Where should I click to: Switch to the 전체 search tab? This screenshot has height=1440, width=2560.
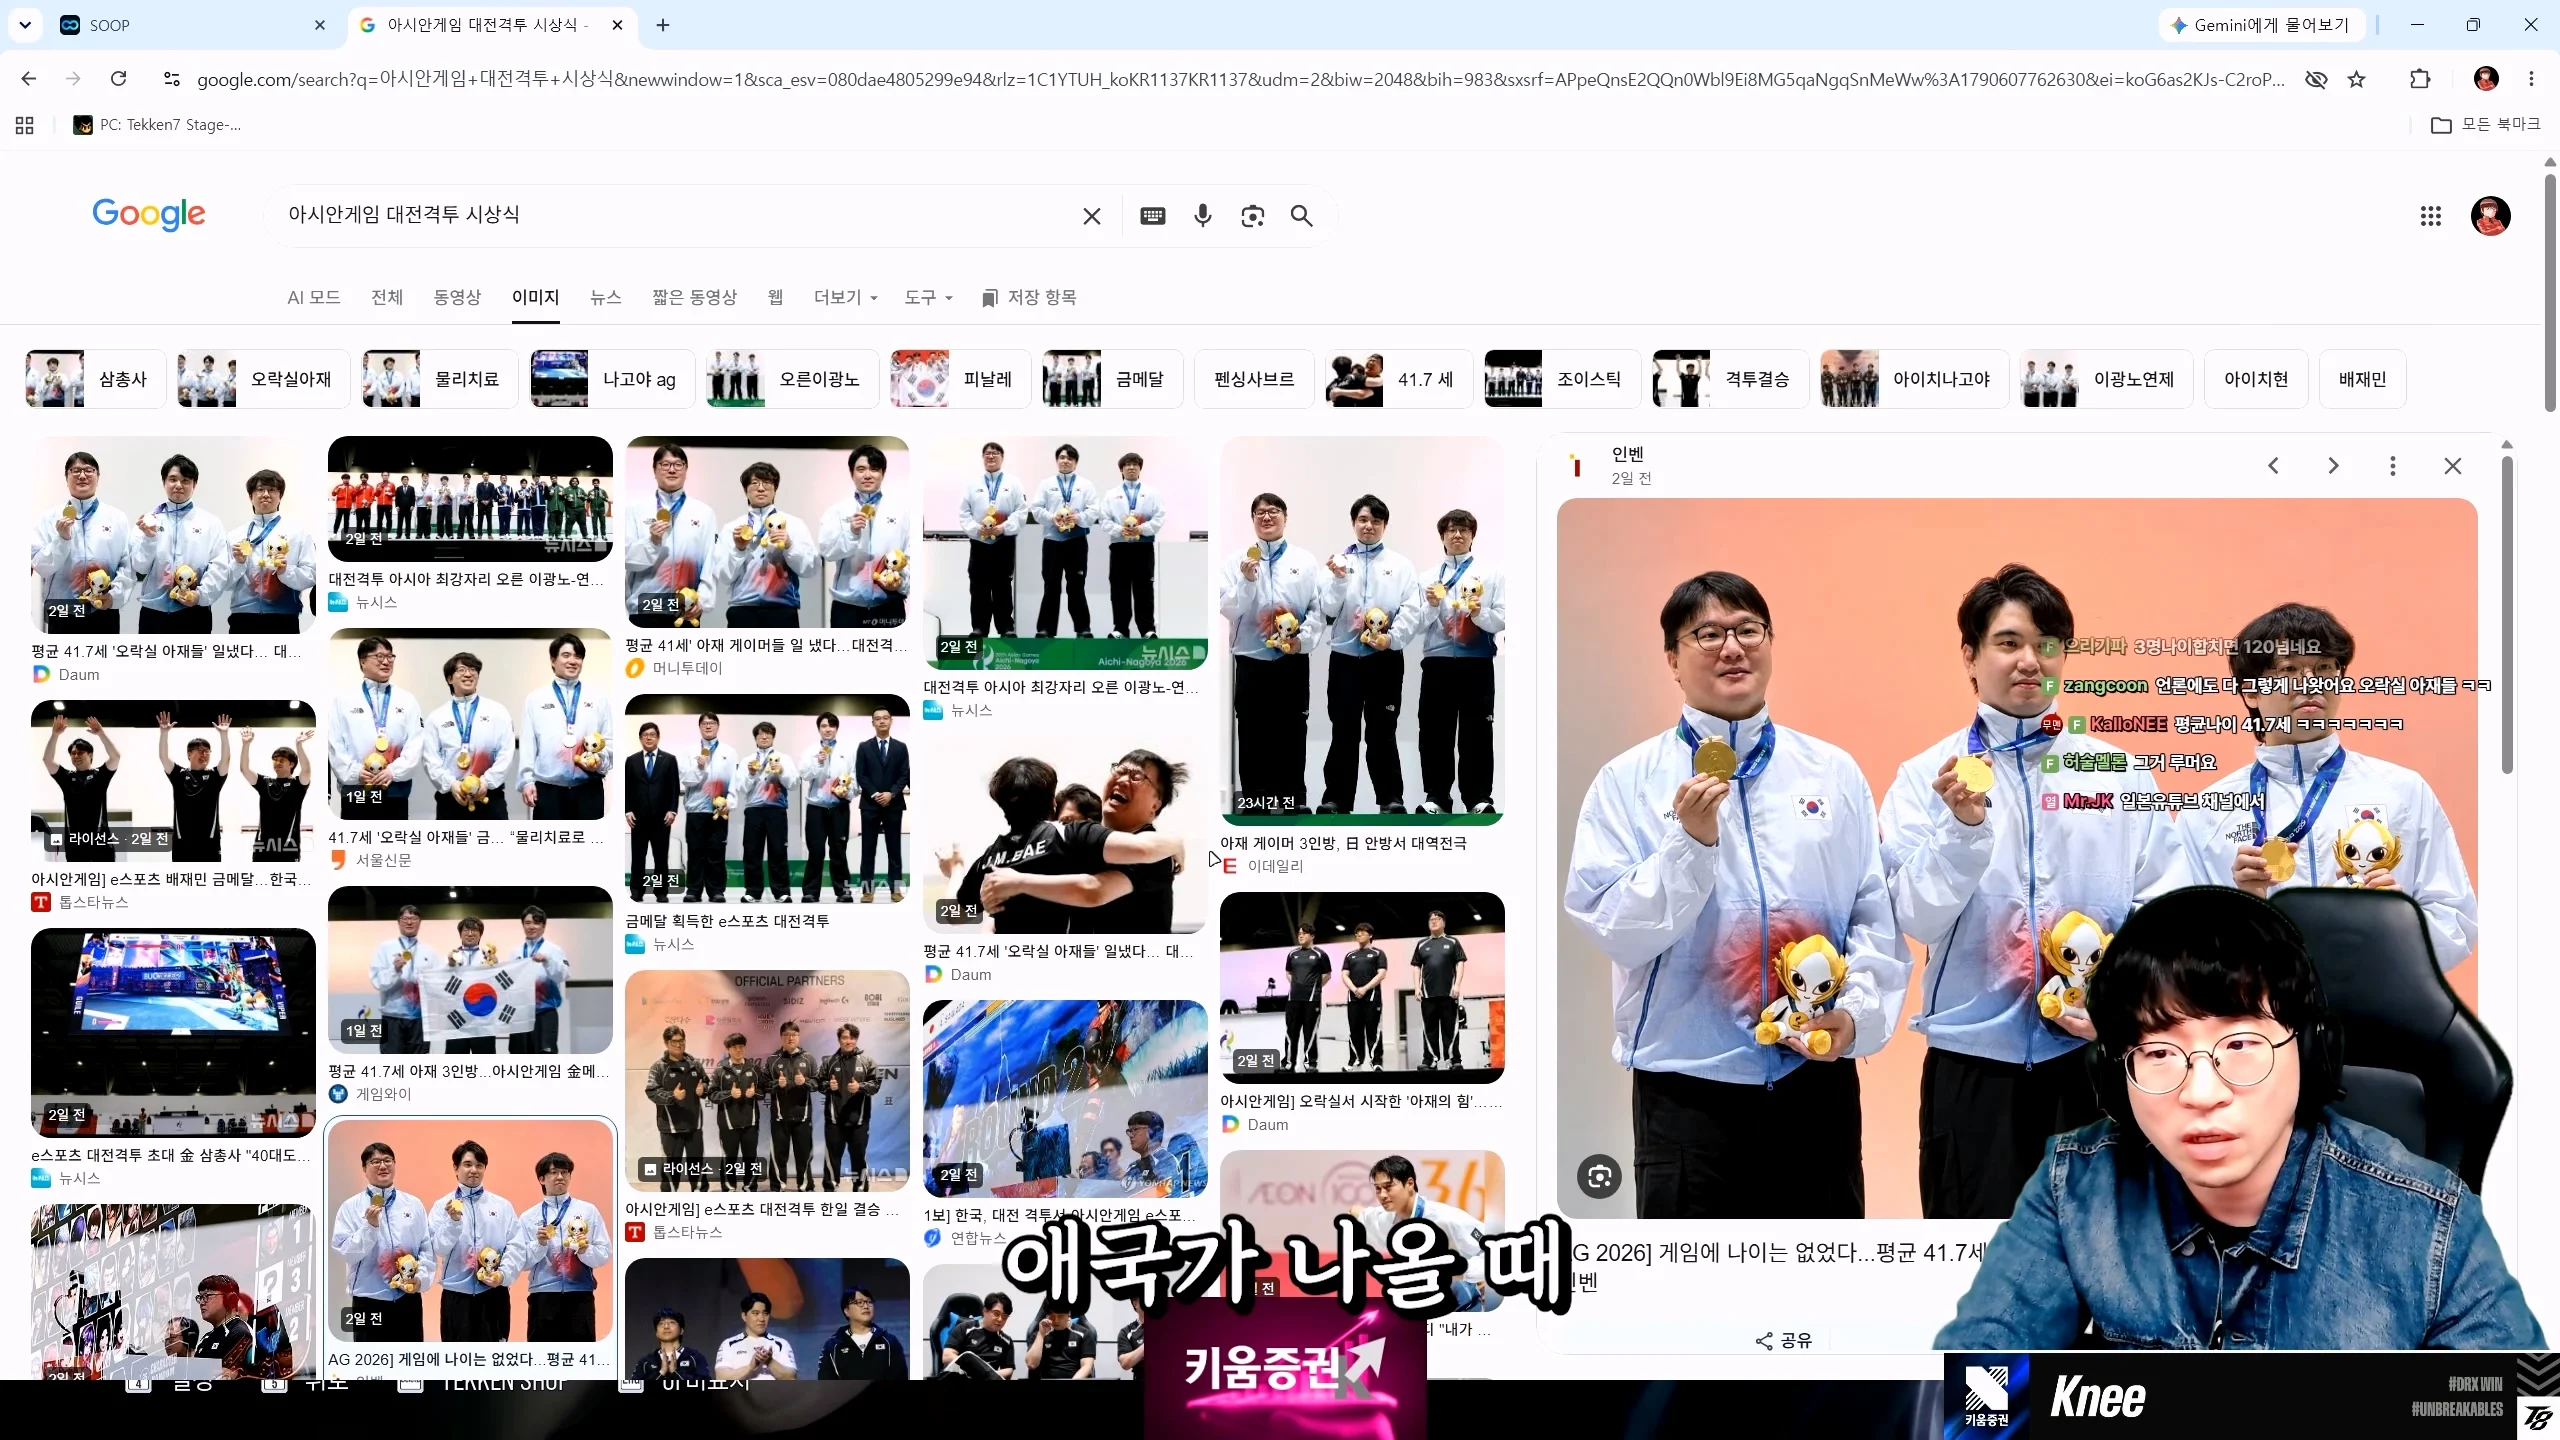pyautogui.click(x=387, y=297)
